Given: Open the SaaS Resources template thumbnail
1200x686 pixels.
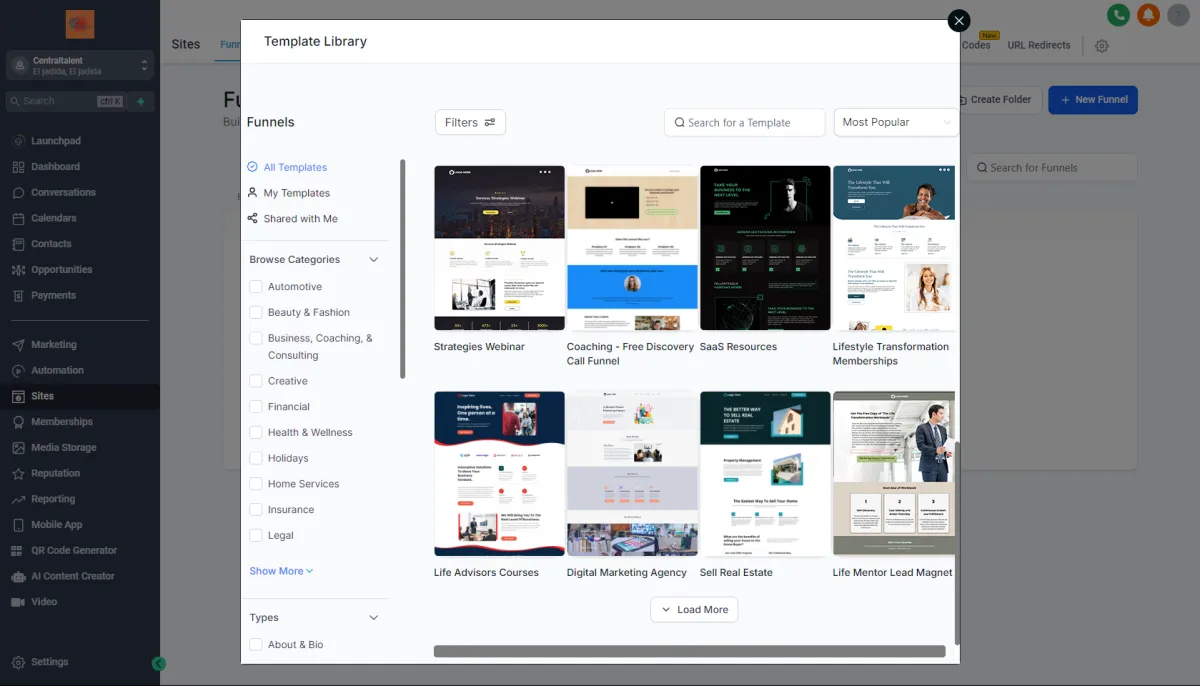Looking at the screenshot, I should [x=765, y=248].
